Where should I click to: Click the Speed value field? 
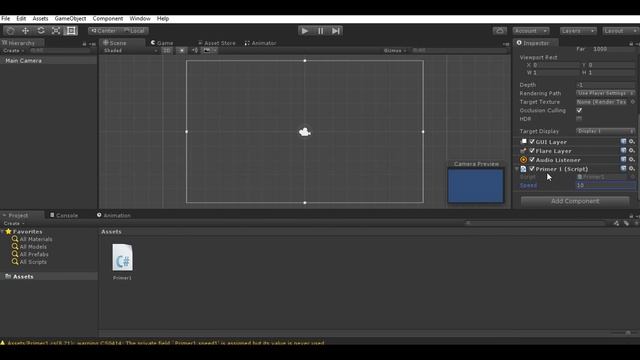pyautogui.click(x=605, y=185)
